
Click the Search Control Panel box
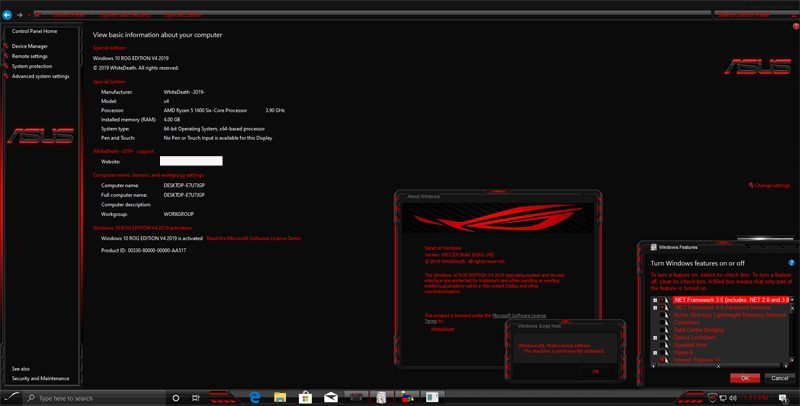(x=755, y=15)
